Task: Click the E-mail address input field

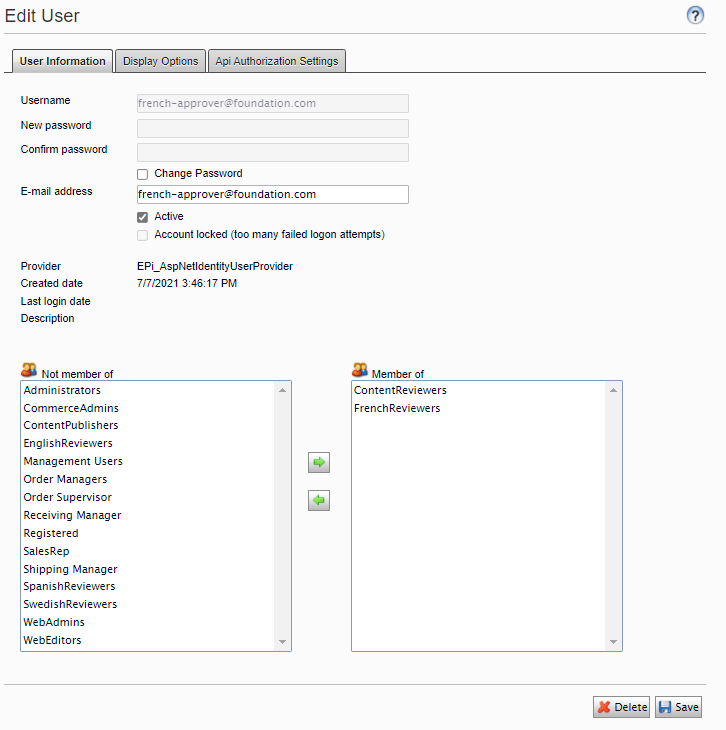Action: 272,195
